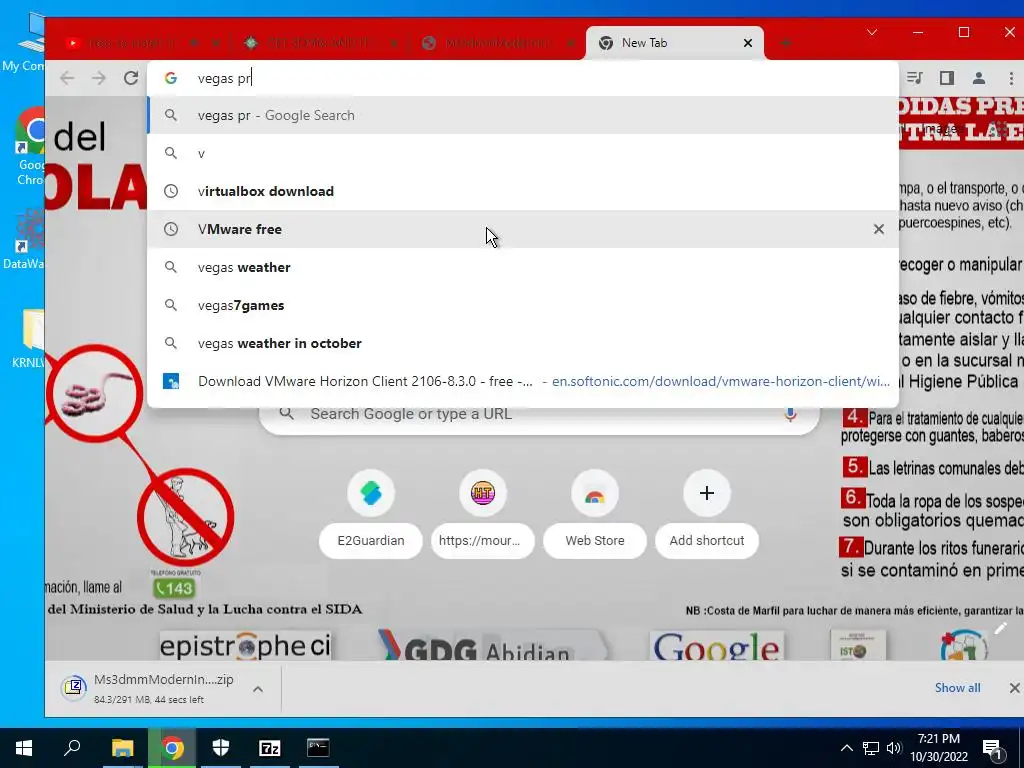
Task: Toggle the Chrome side panel
Action: (x=946, y=78)
